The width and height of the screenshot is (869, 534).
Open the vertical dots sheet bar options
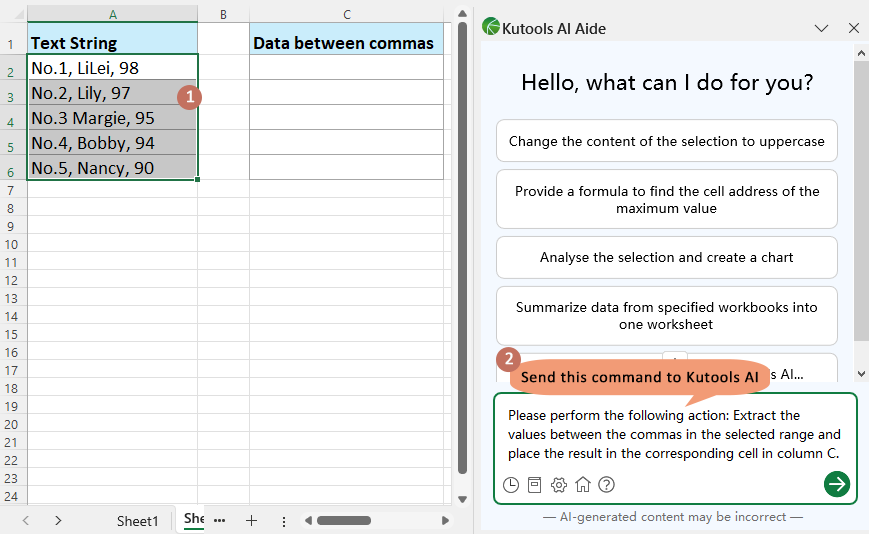(284, 521)
